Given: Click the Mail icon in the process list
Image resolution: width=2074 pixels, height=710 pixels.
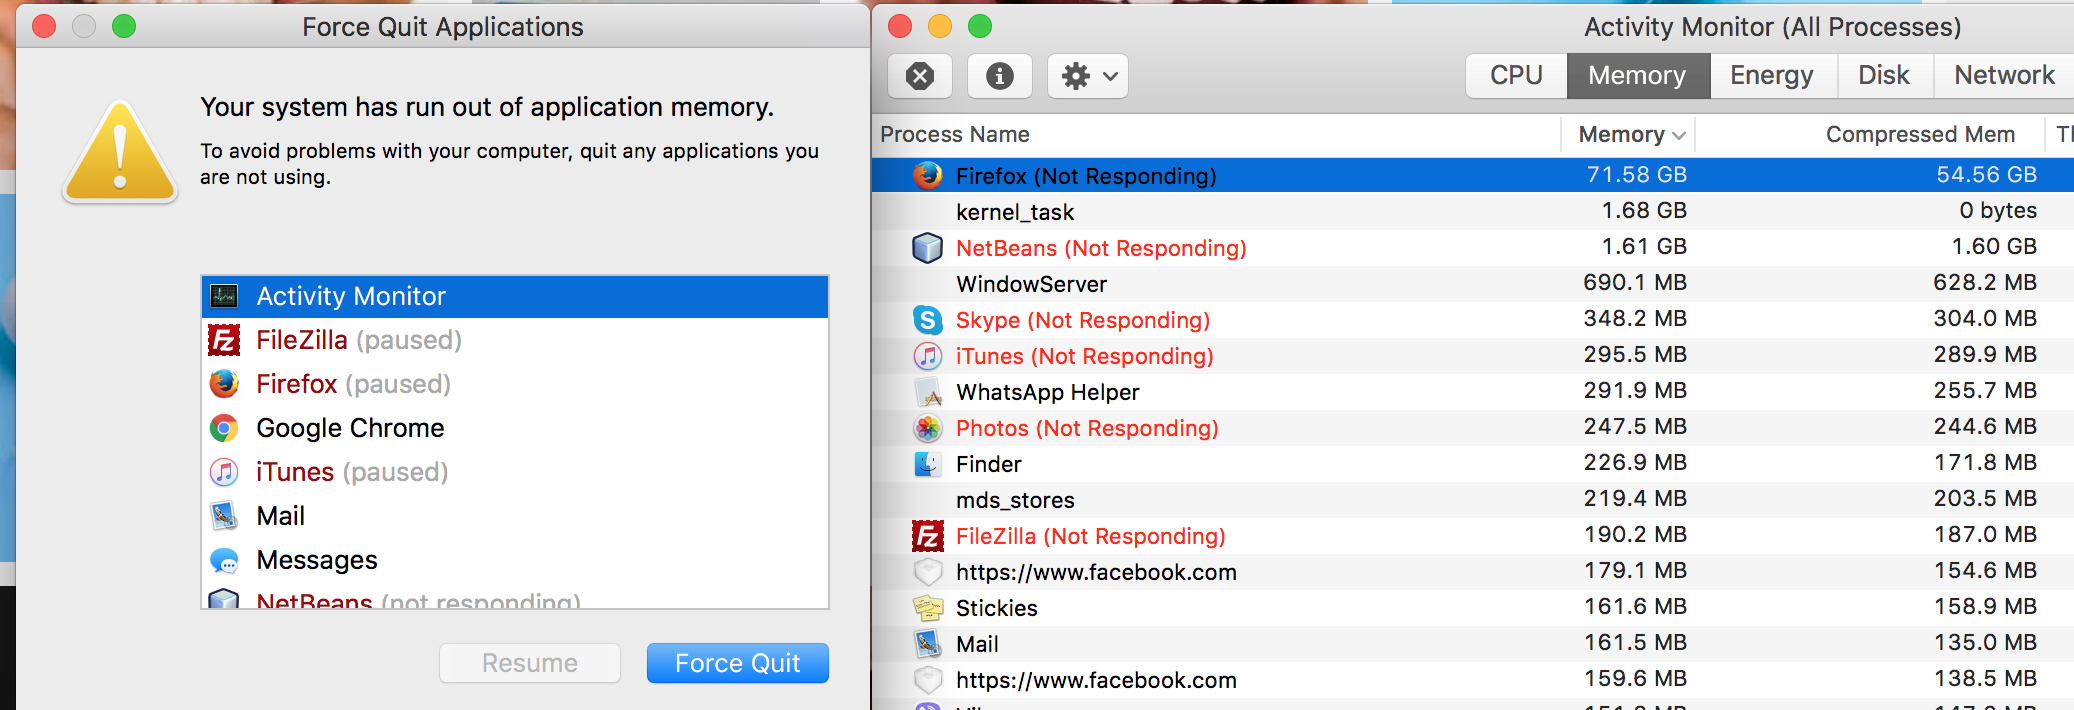Looking at the screenshot, I should (x=928, y=643).
